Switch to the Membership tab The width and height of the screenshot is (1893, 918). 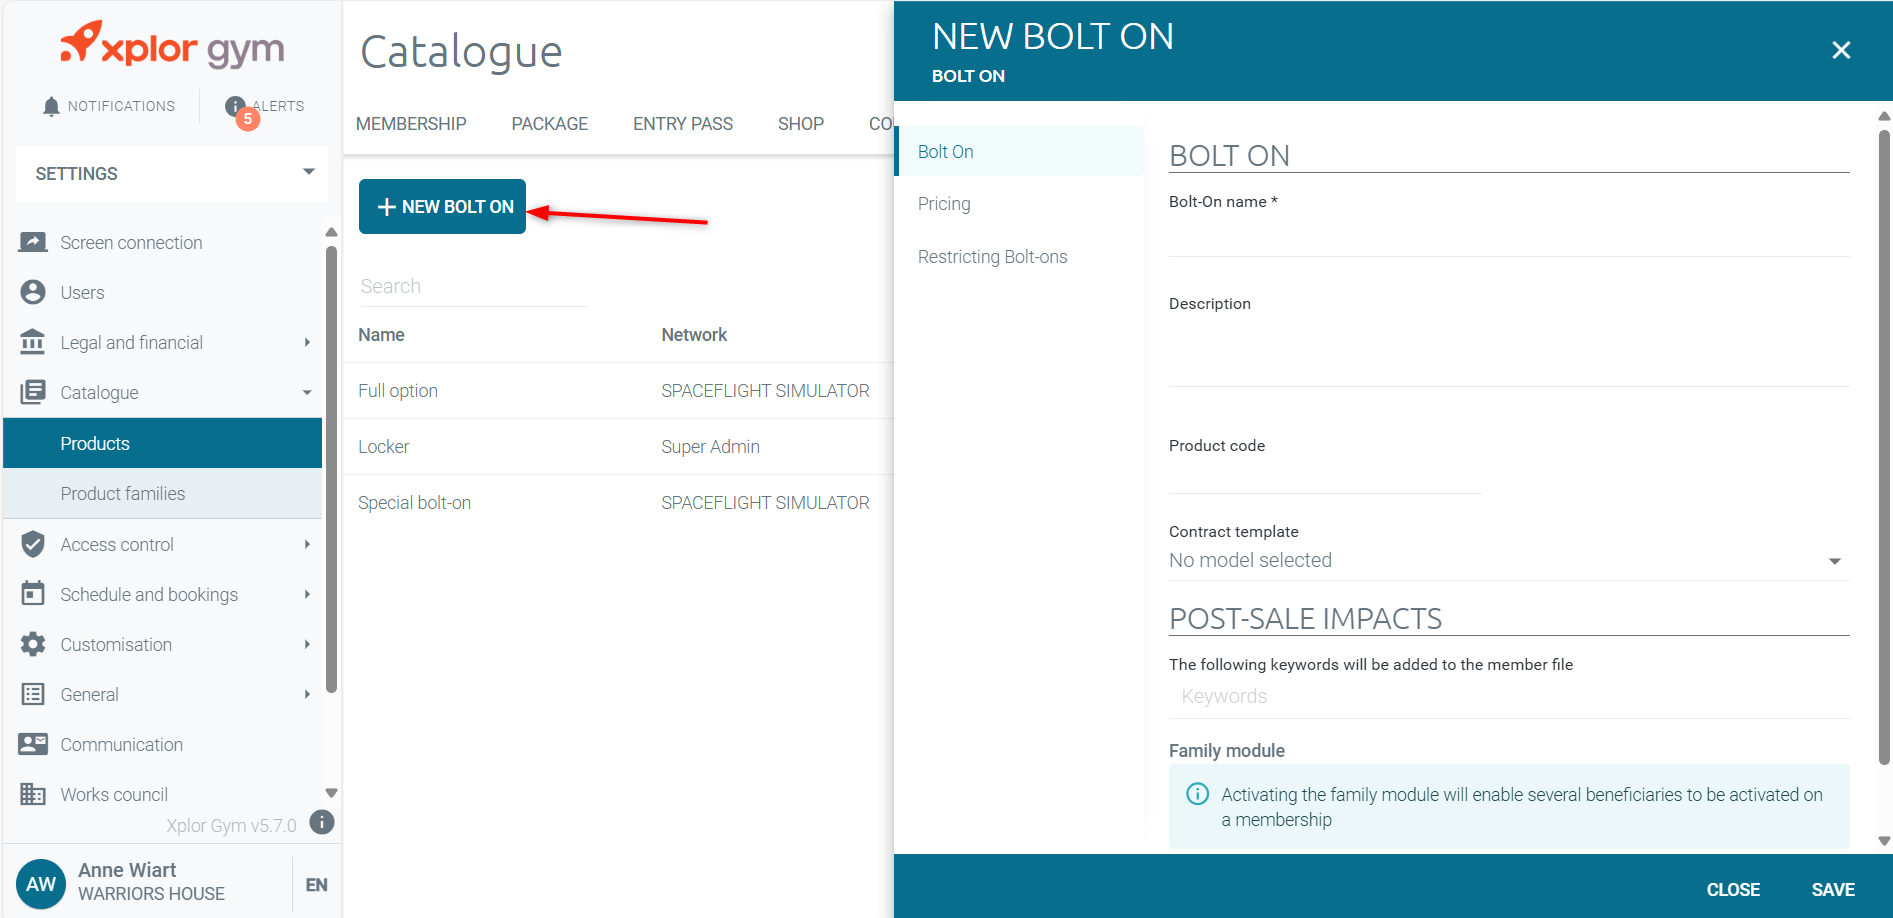tap(411, 124)
